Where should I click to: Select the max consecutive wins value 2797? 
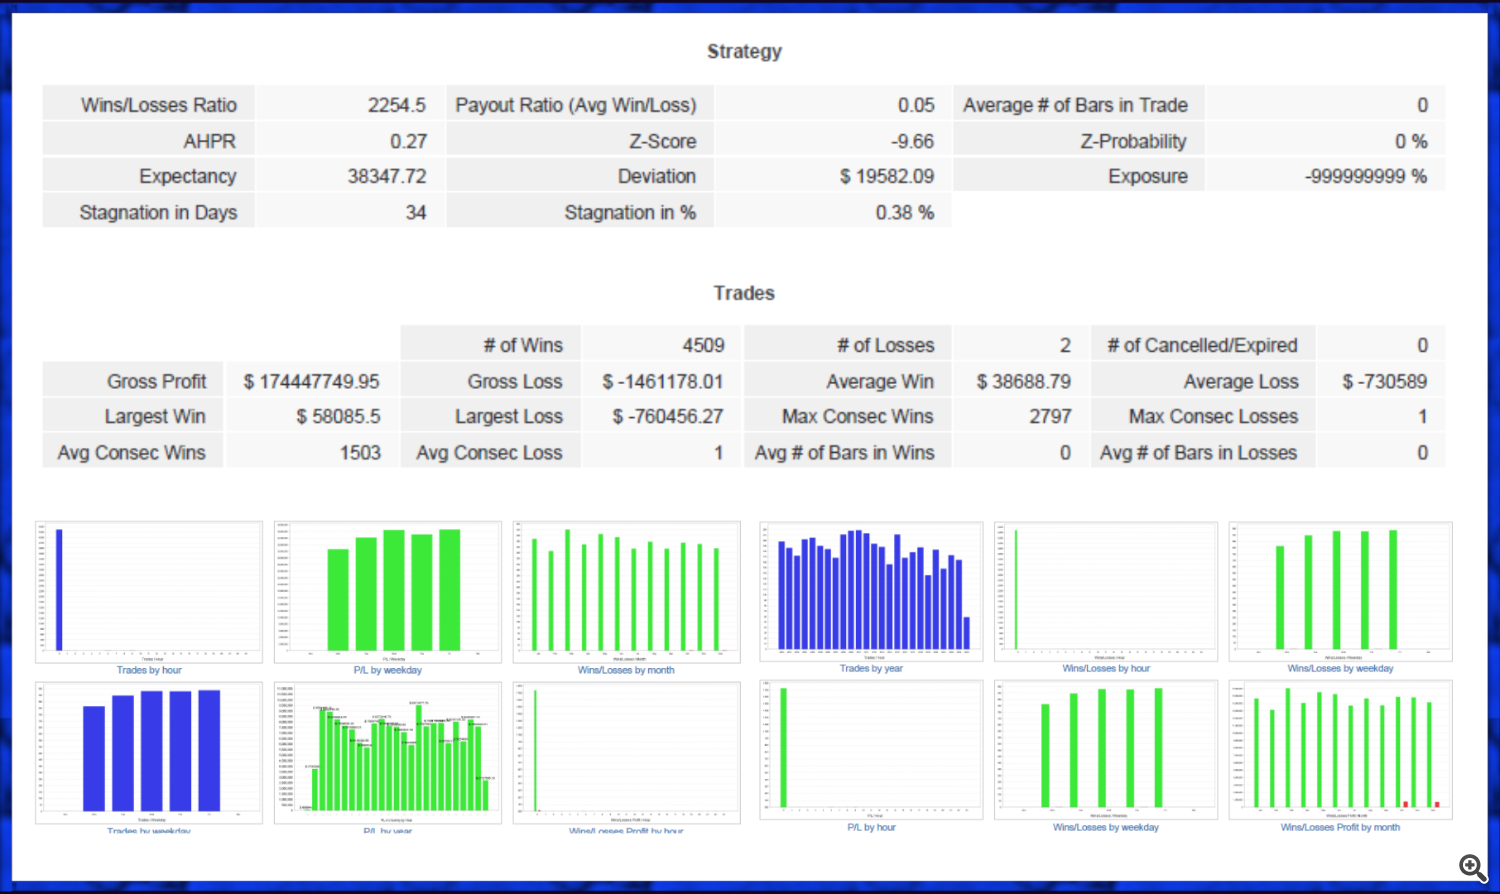pos(1050,416)
